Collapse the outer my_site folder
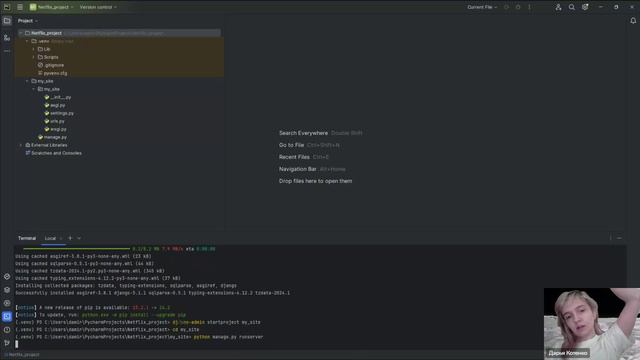The image size is (640, 360). (27, 81)
